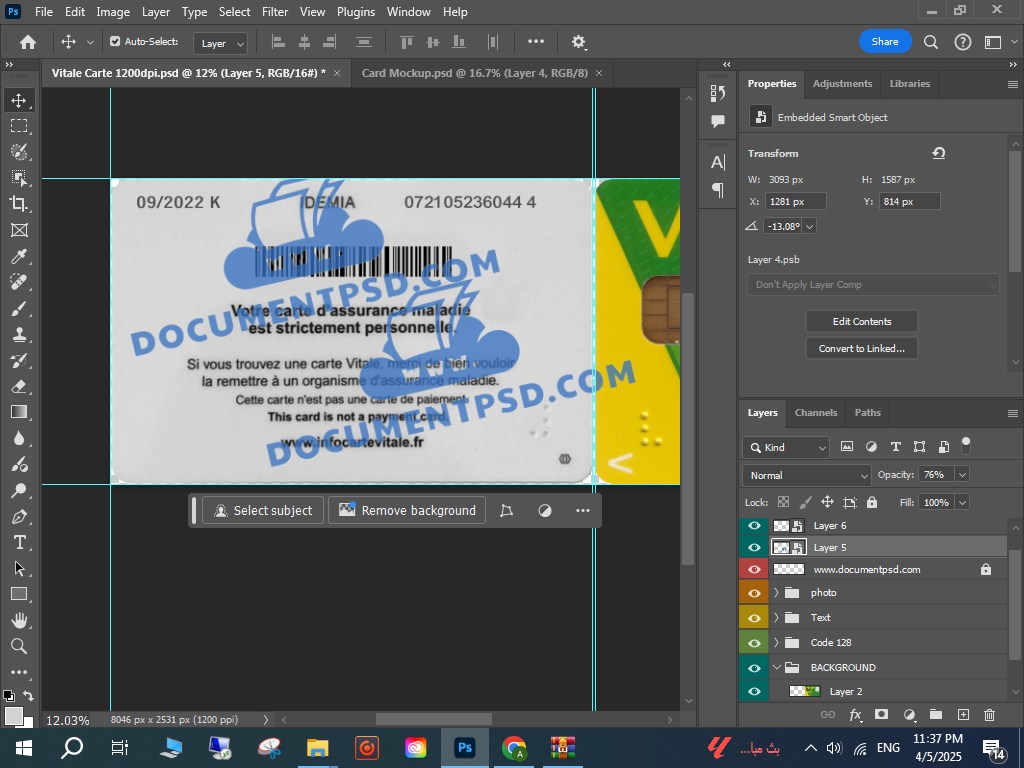Open the Auto-Select Layer dropdown
Viewport: 1024px width, 768px height.
221,43
